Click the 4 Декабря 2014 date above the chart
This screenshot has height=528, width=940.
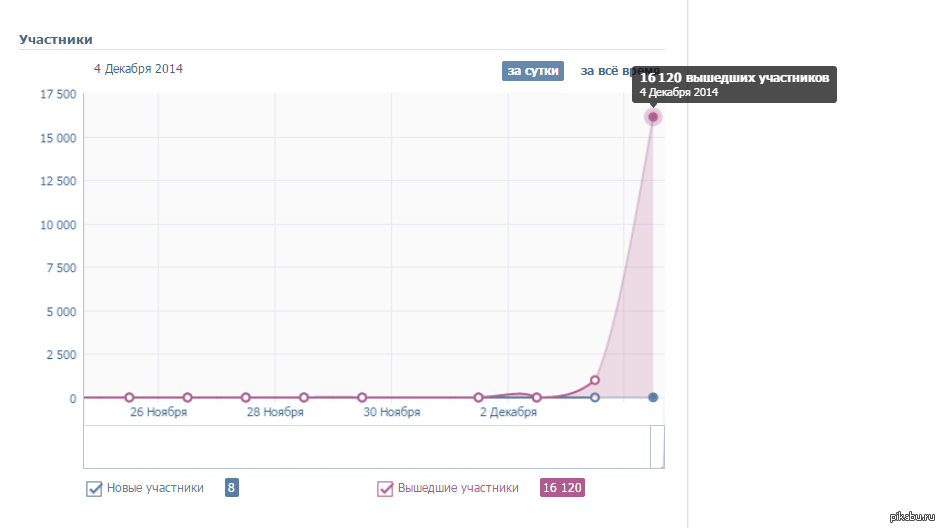point(138,69)
